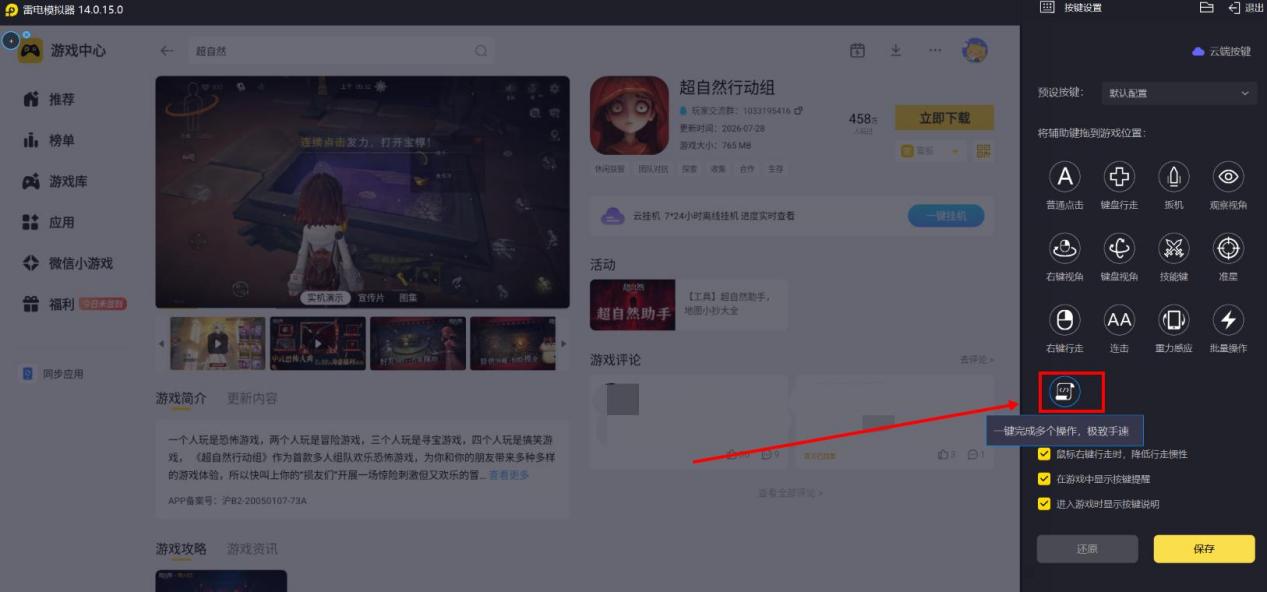Play the first video thumbnail in the carousel
The width and height of the screenshot is (1267, 592).
point(217,343)
